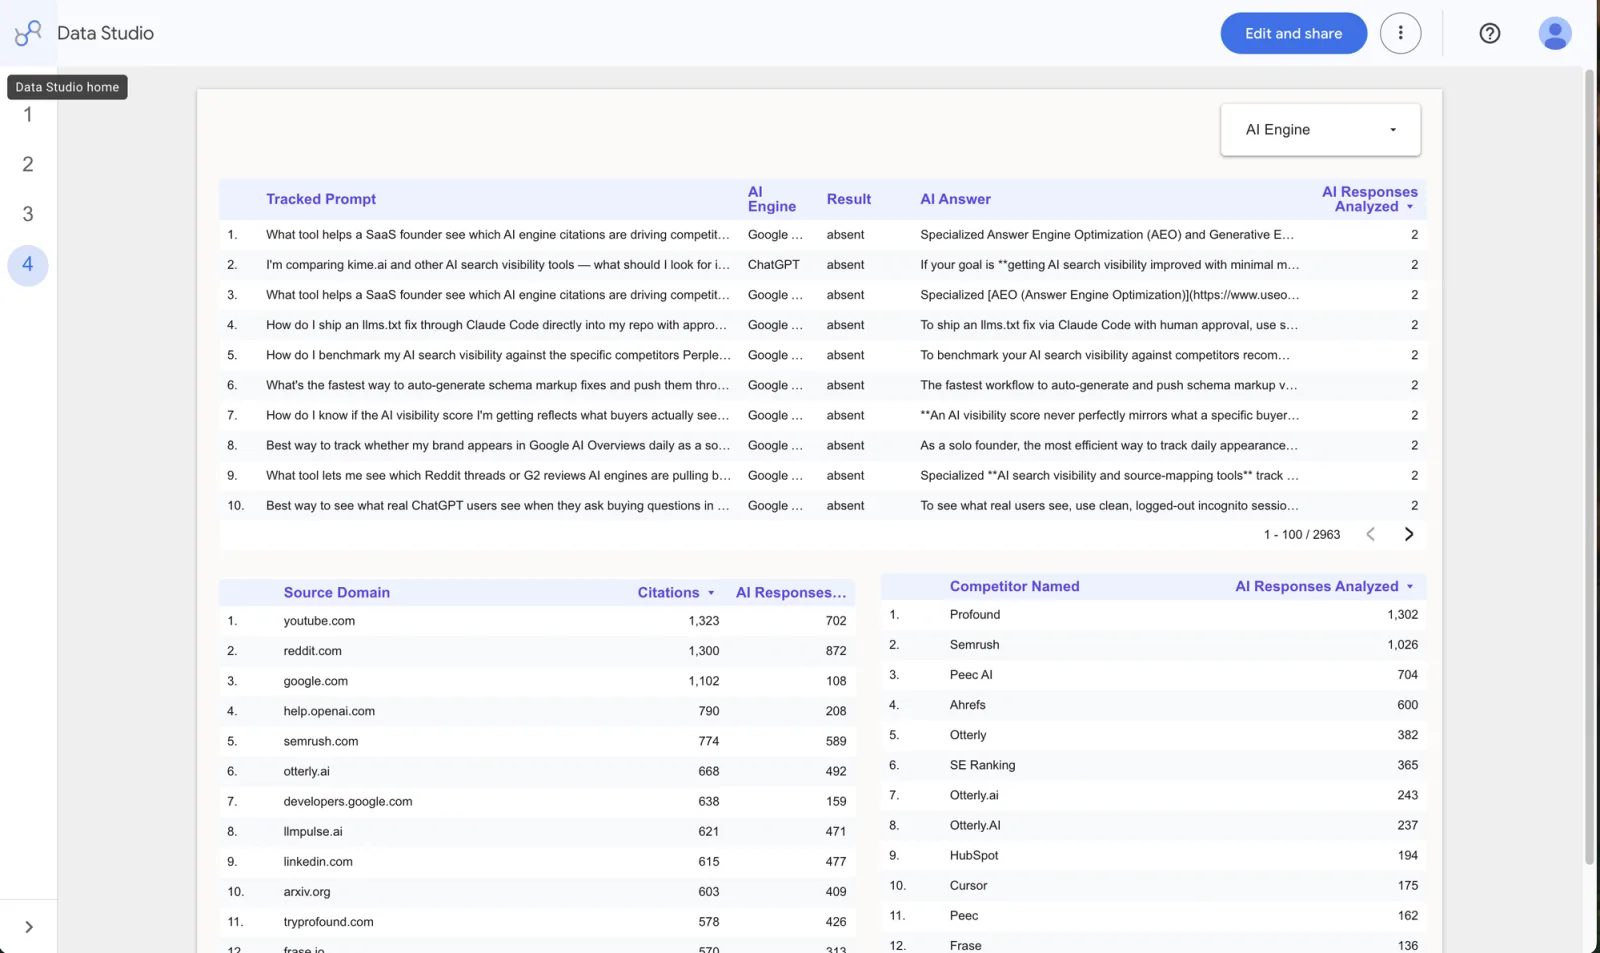Click tryprofound.com domain row
This screenshot has height=953, width=1600.
coord(537,922)
